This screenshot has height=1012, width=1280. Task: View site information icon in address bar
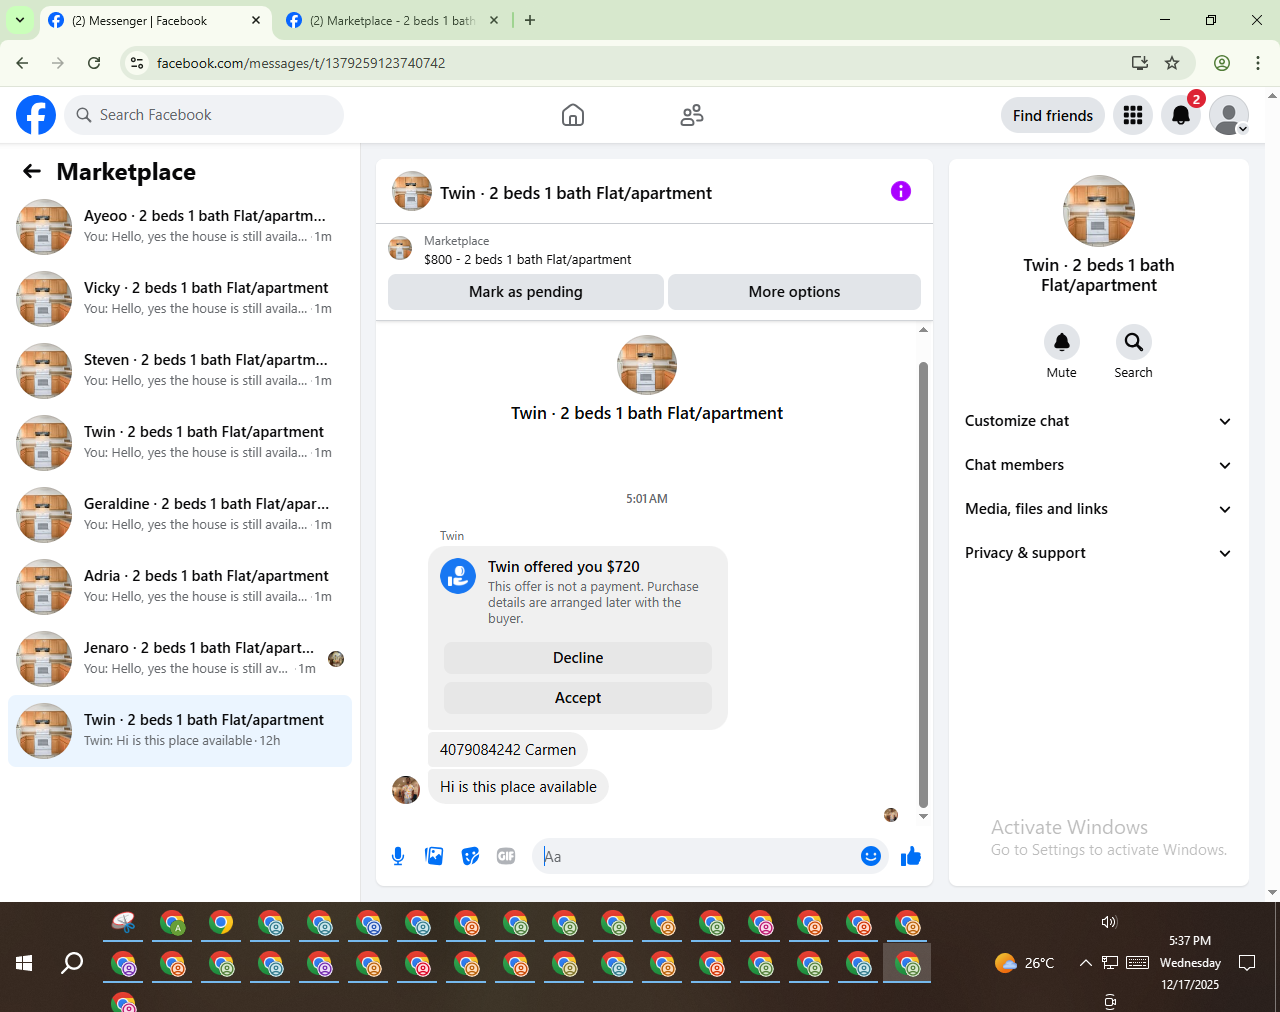point(137,63)
